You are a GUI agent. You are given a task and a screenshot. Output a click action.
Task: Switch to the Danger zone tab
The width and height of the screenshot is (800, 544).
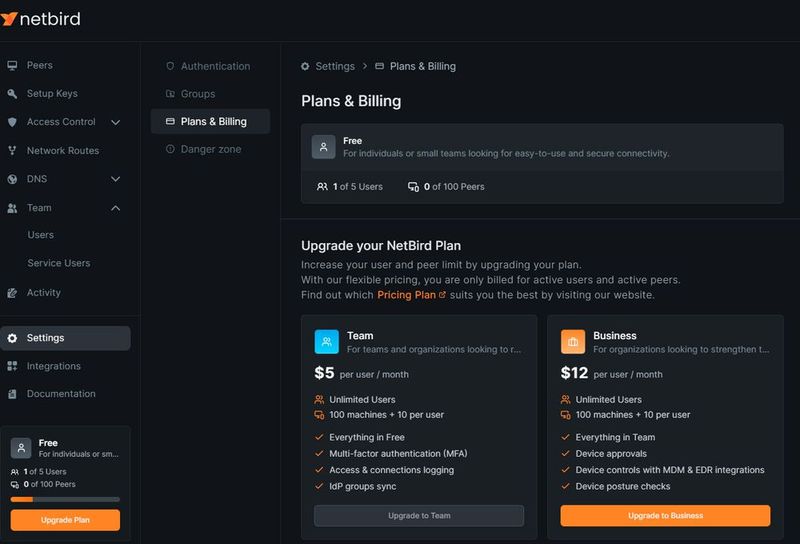(x=210, y=149)
